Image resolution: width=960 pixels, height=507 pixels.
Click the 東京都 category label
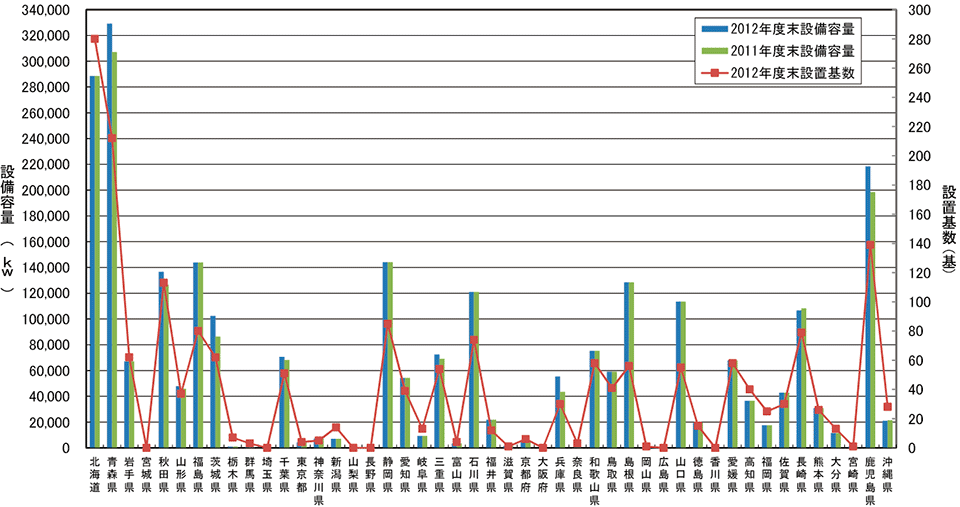click(301, 473)
